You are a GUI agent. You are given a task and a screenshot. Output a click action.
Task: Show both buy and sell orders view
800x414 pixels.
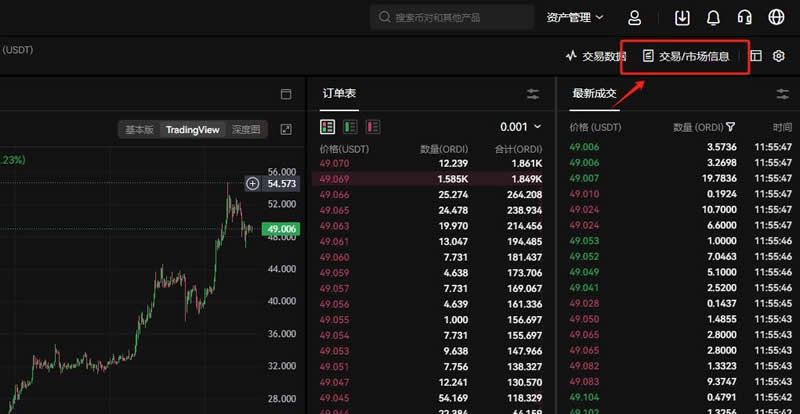pos(327,127)
